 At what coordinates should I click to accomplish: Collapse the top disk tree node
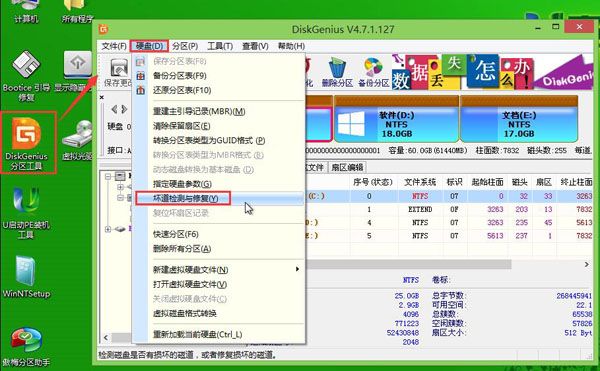[x=108, y=176]
